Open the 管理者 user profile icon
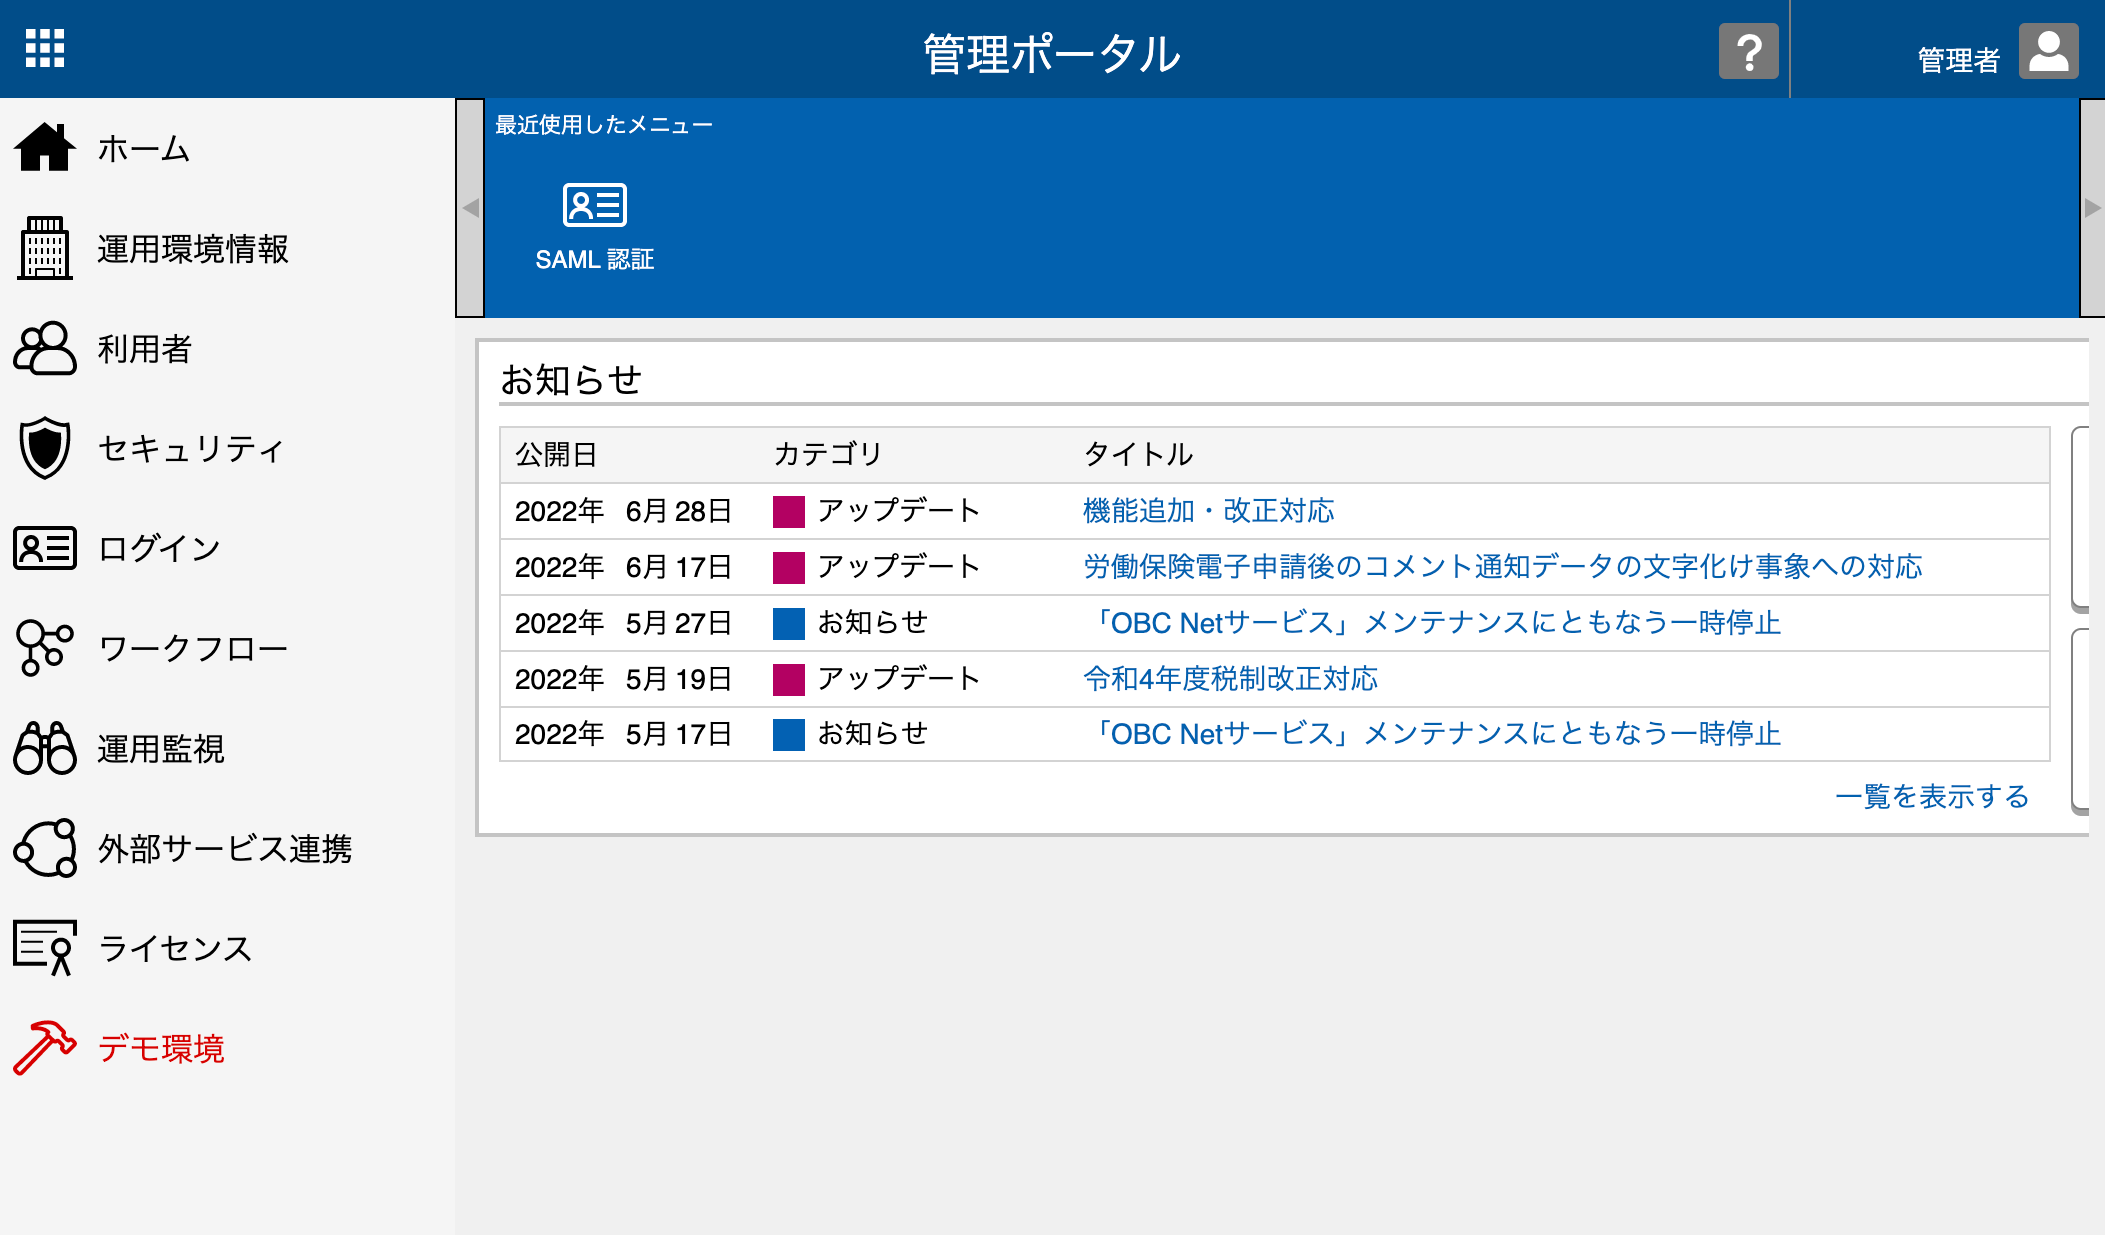This screenshot has width=2105, height=1235. [2048, 51]
